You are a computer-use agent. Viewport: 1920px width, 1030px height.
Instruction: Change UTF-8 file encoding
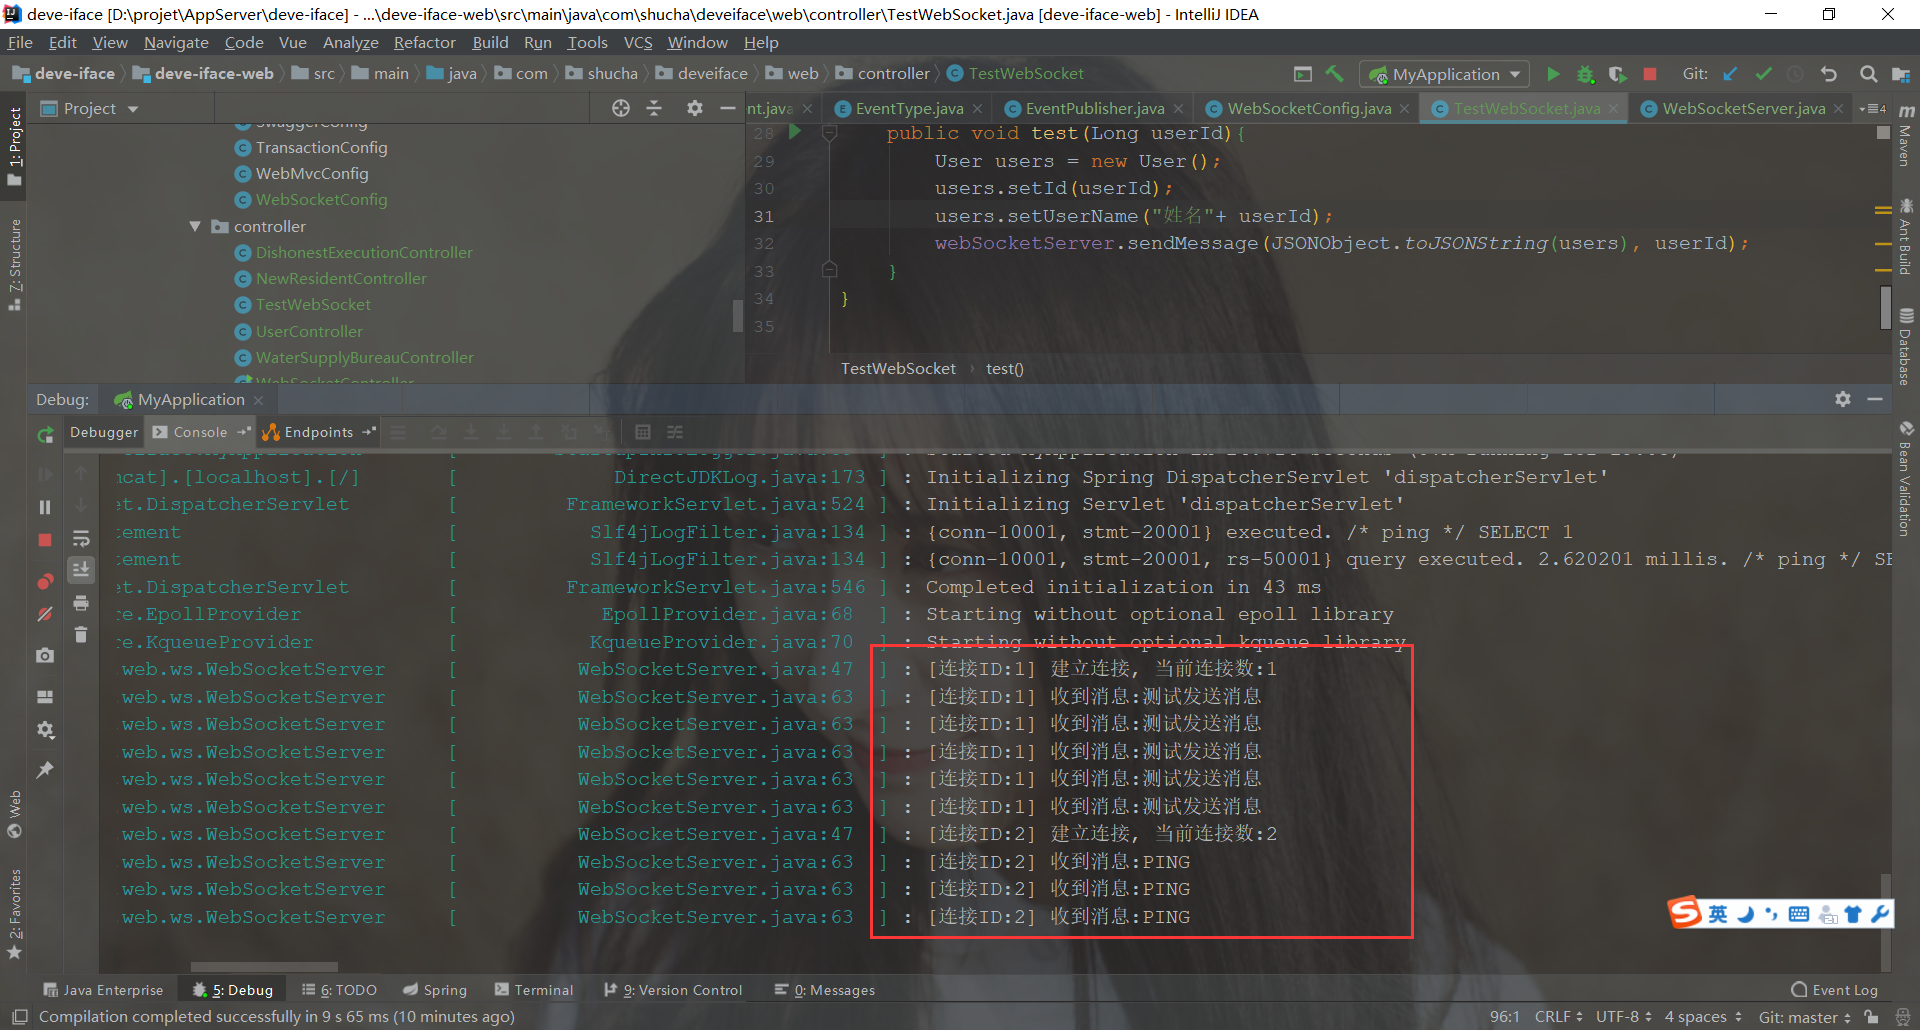coord(1624,1017)
